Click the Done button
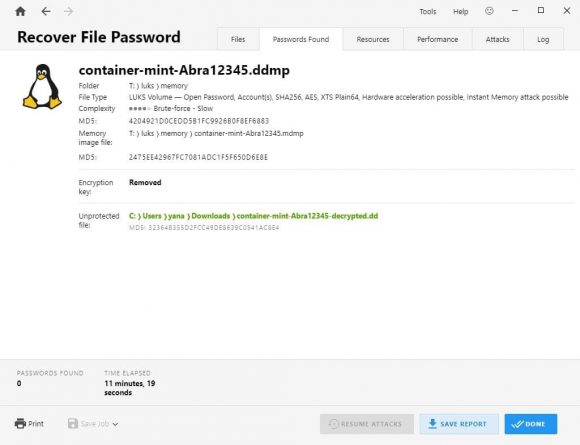 click(x=531, y=424)
